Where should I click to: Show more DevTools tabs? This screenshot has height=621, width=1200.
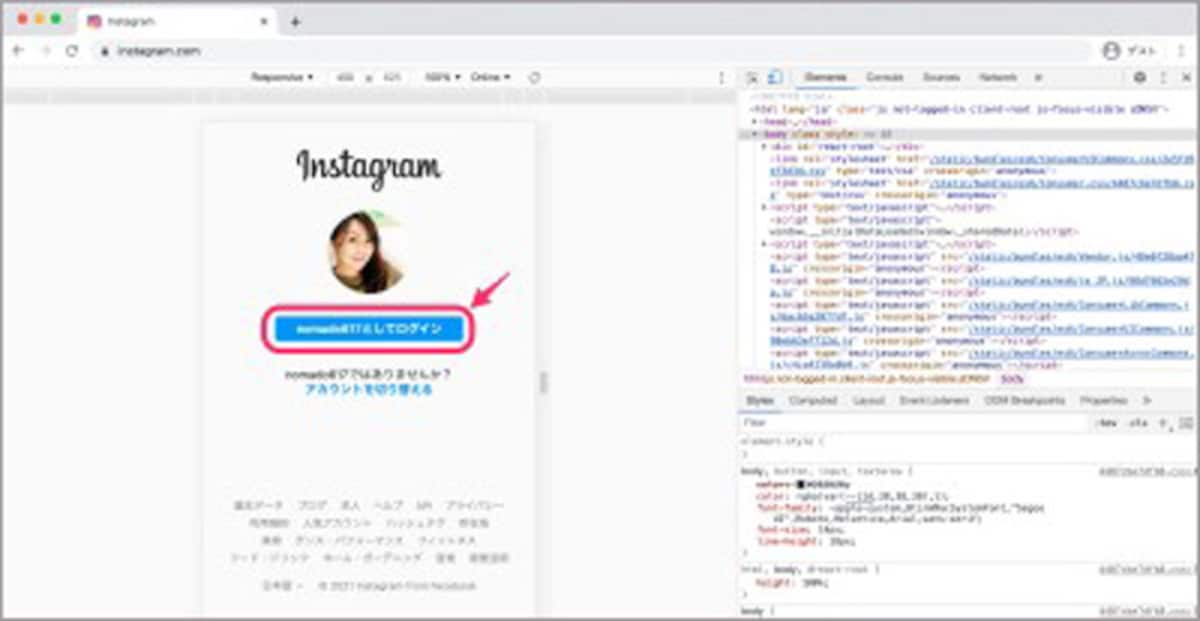[1037, 77]
